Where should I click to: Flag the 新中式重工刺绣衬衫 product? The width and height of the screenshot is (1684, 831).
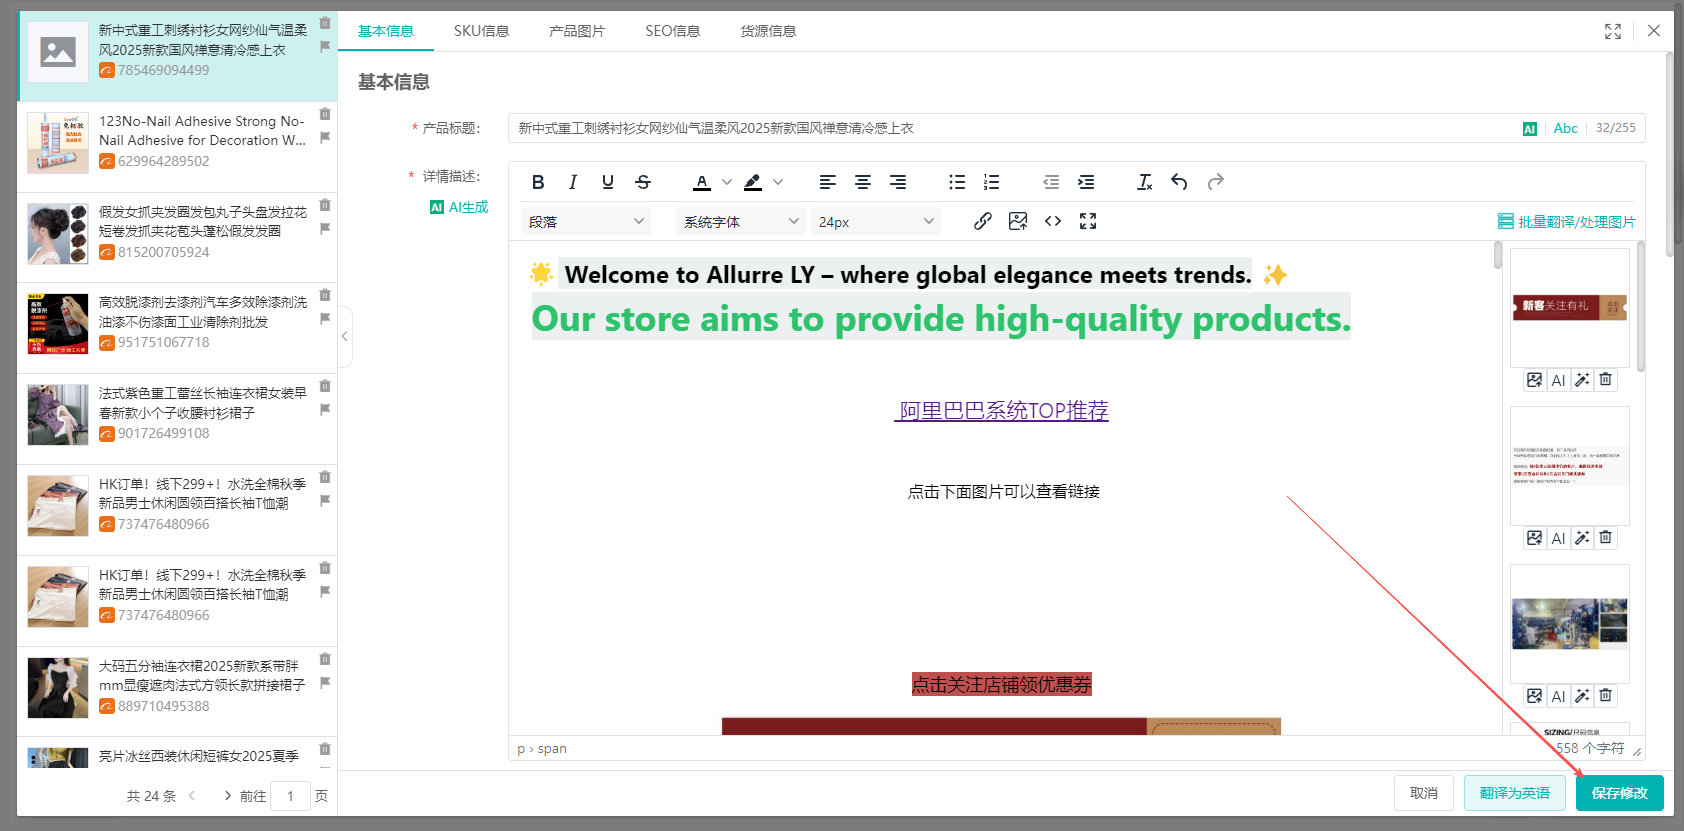point(325,47)
